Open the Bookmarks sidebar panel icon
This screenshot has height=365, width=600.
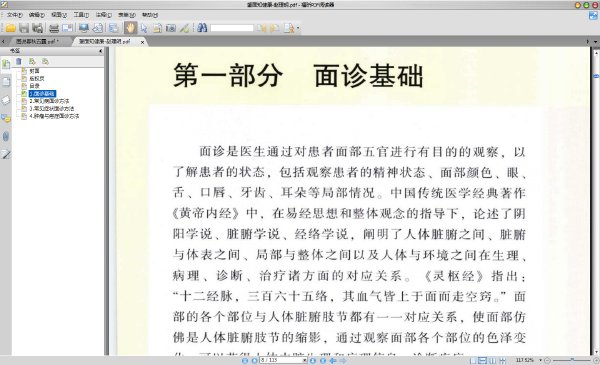coord(6,64)
